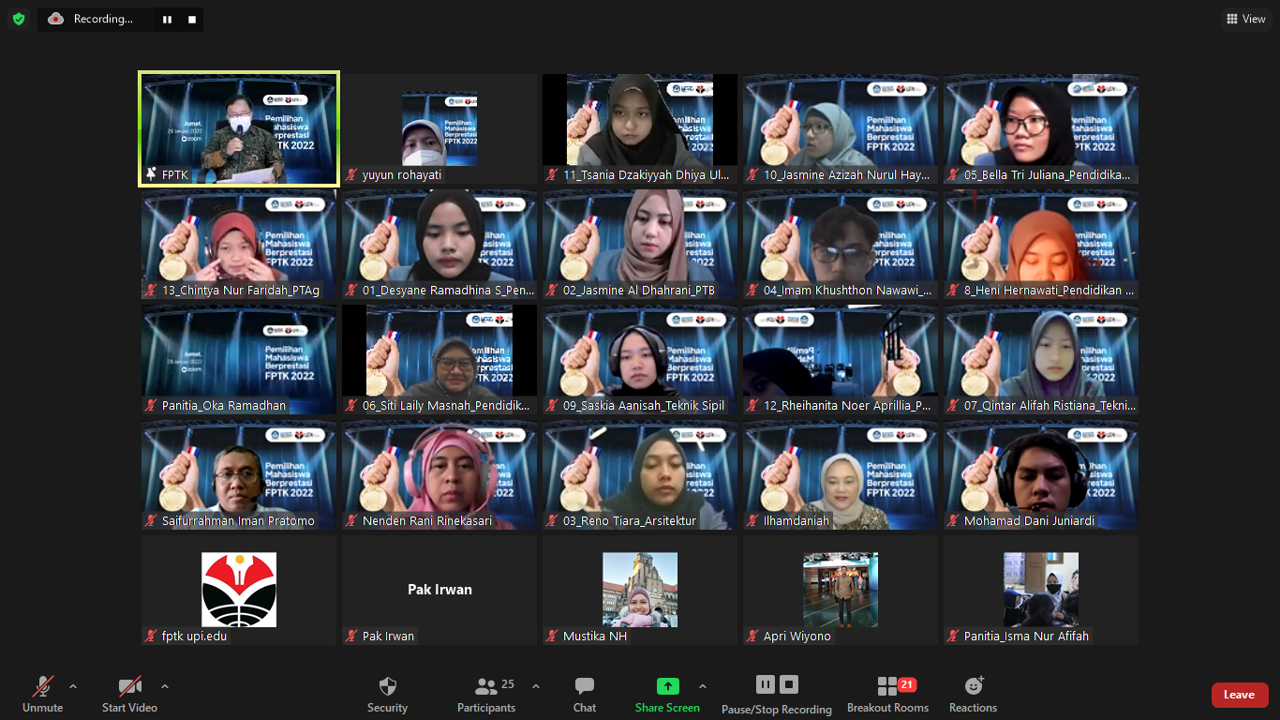Expand audio options arrow beside Unmute

point(72,686)
